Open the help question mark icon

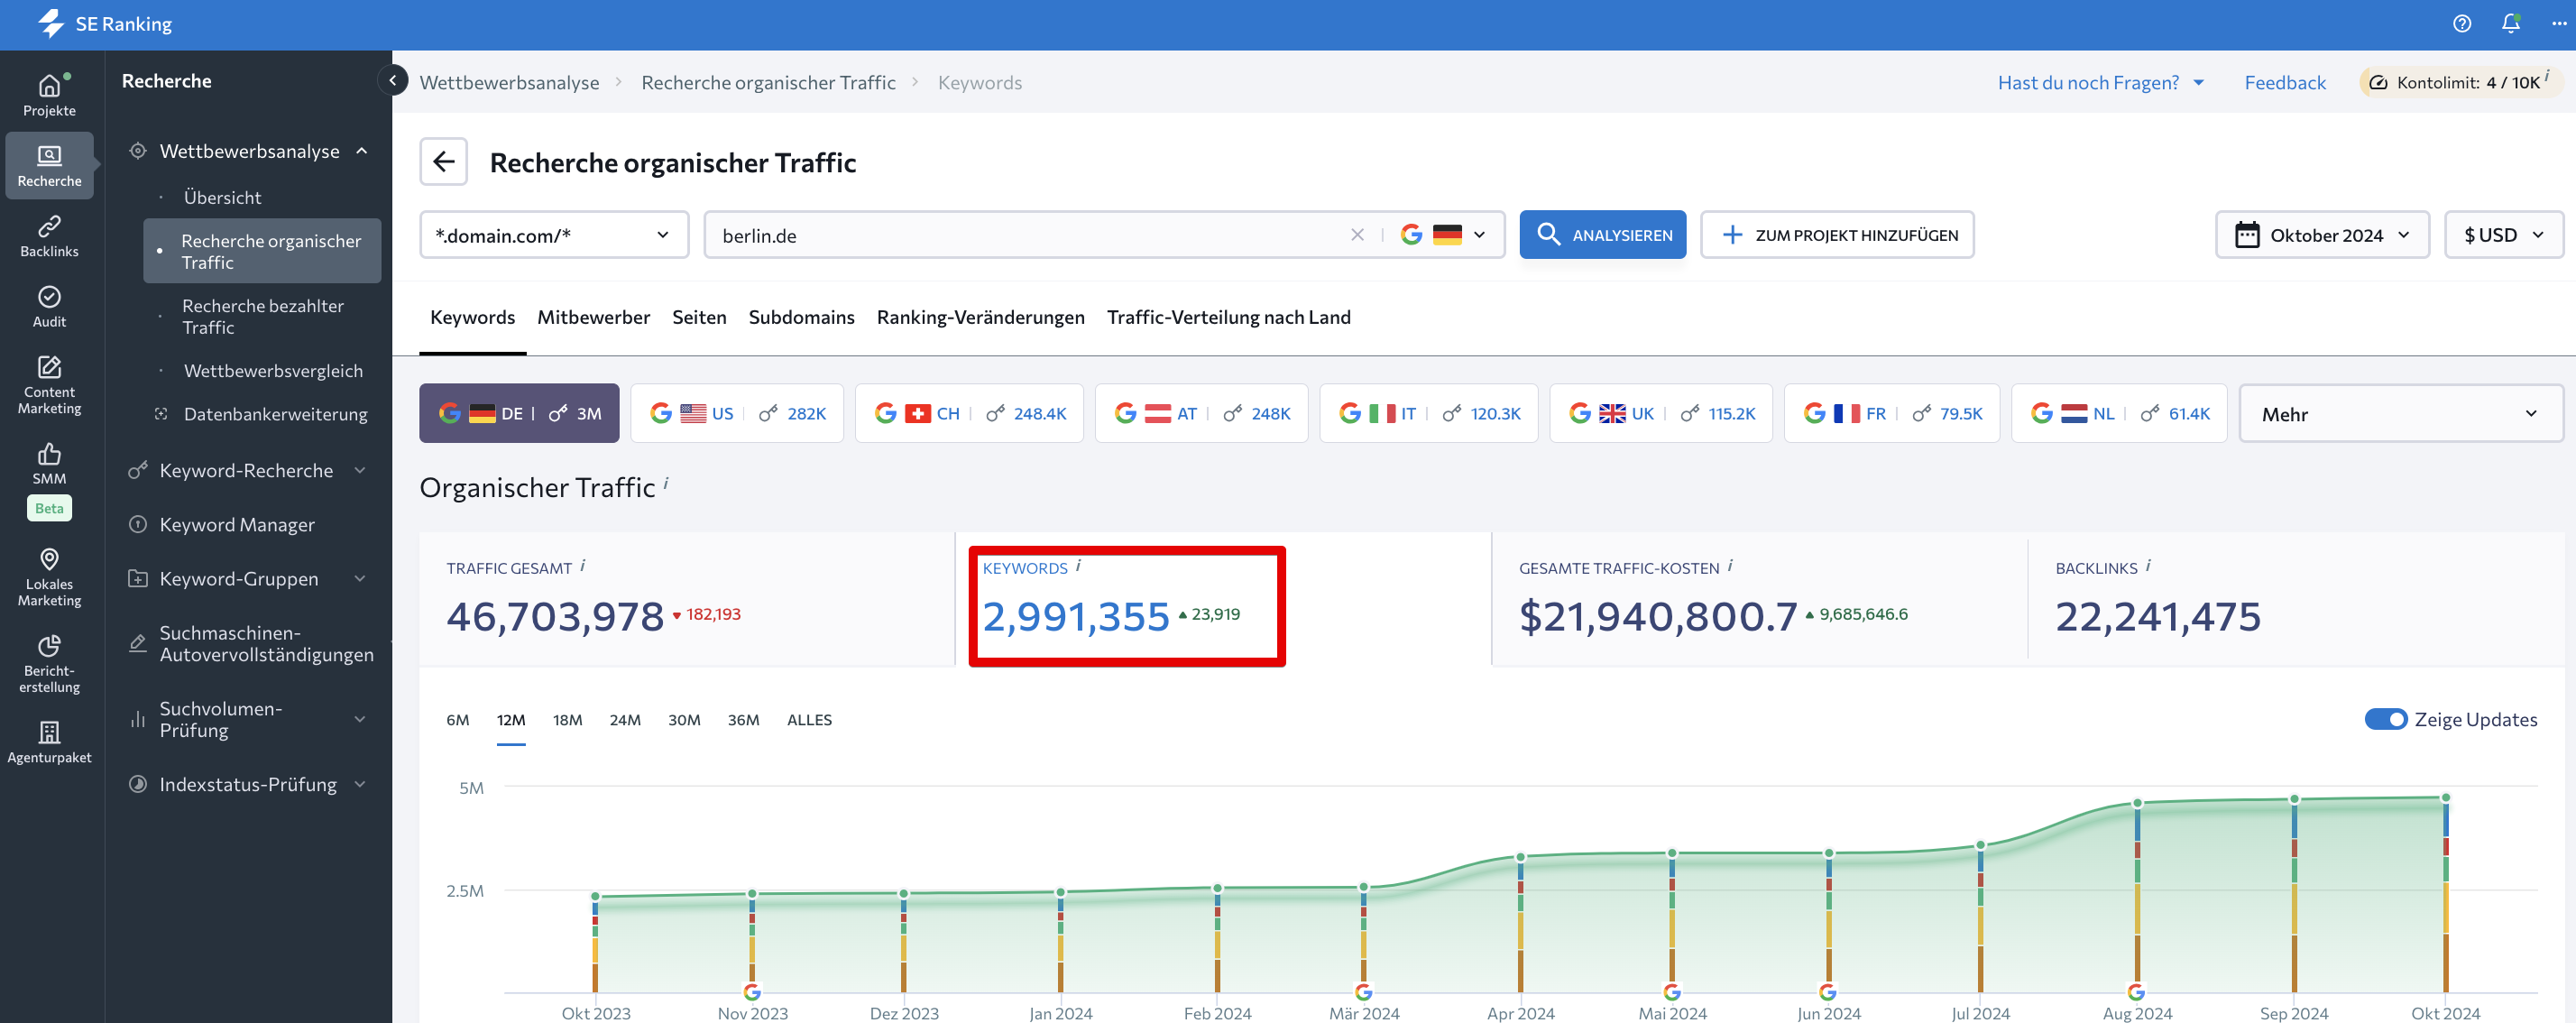tap(2461, 24)
